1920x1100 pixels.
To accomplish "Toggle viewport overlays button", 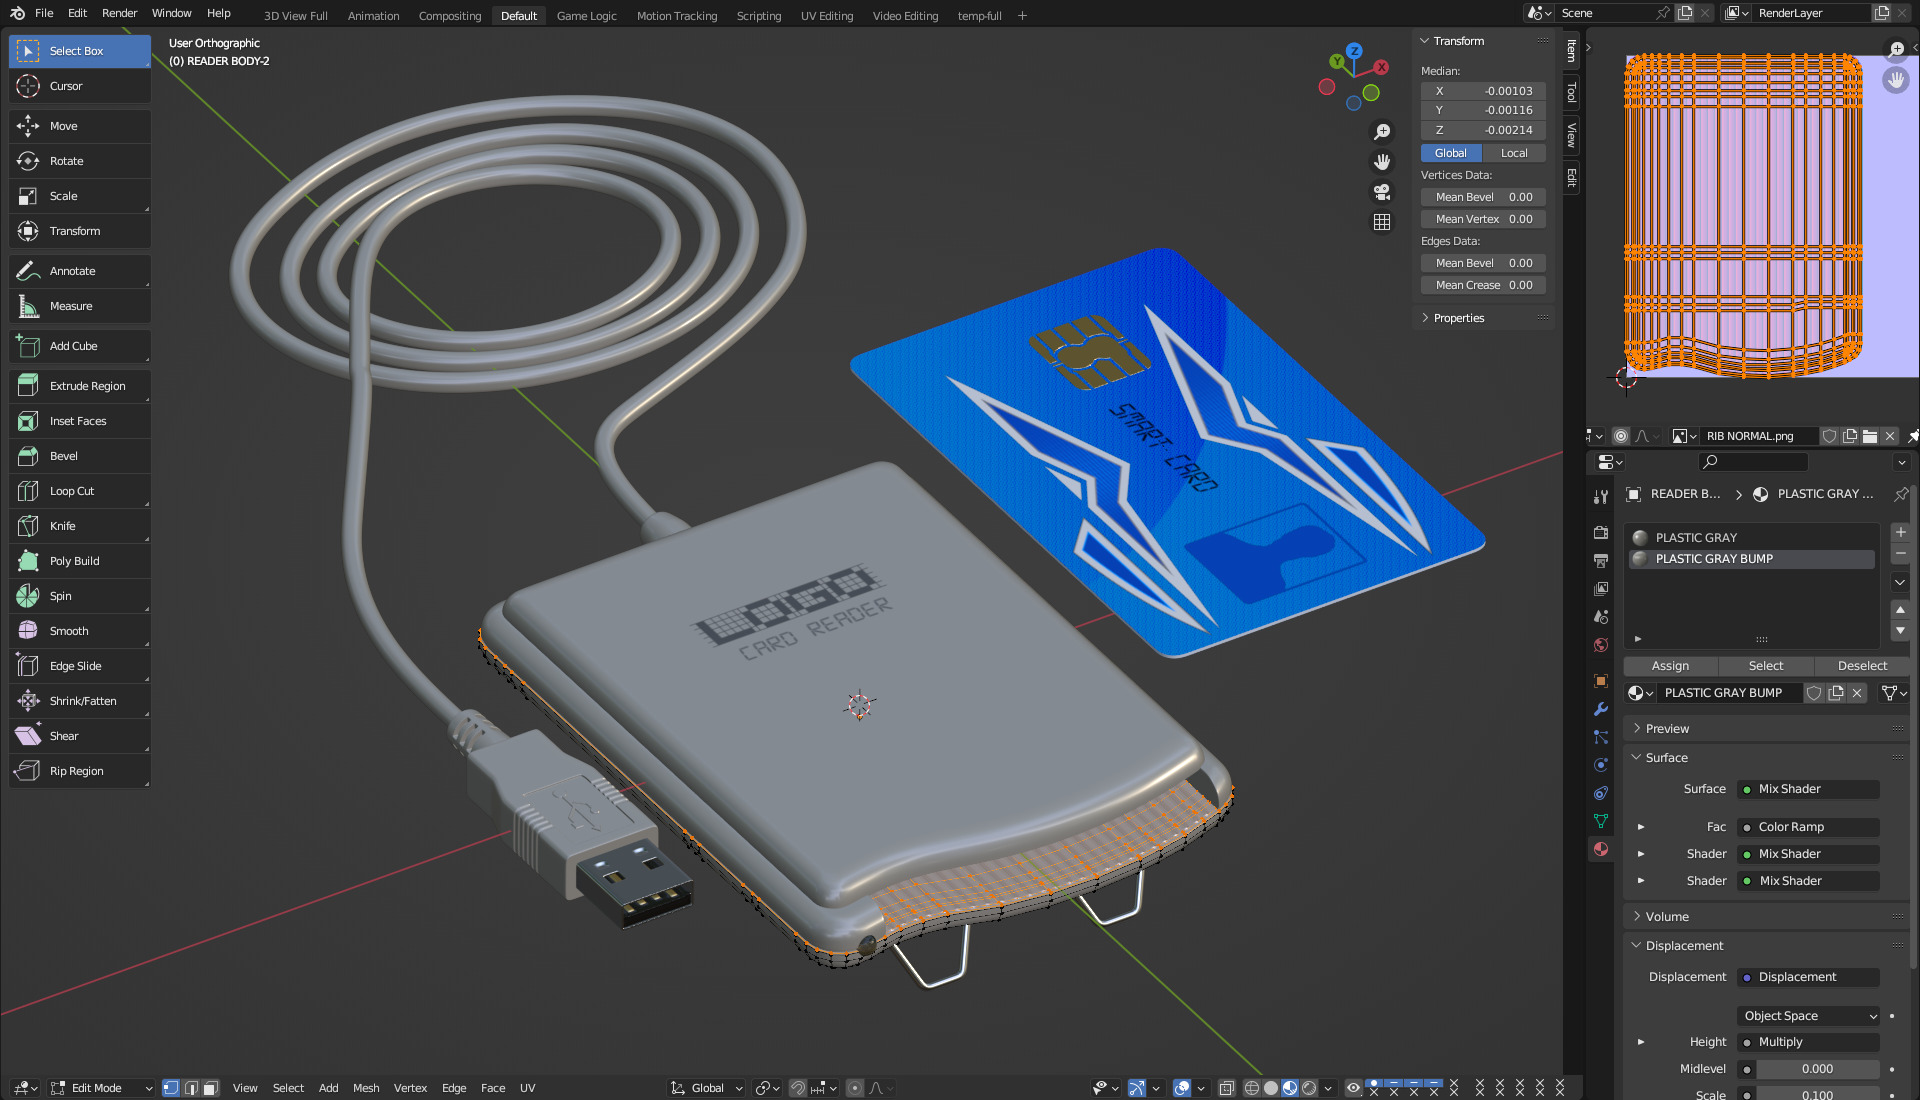I will tap(1182, 1088).
